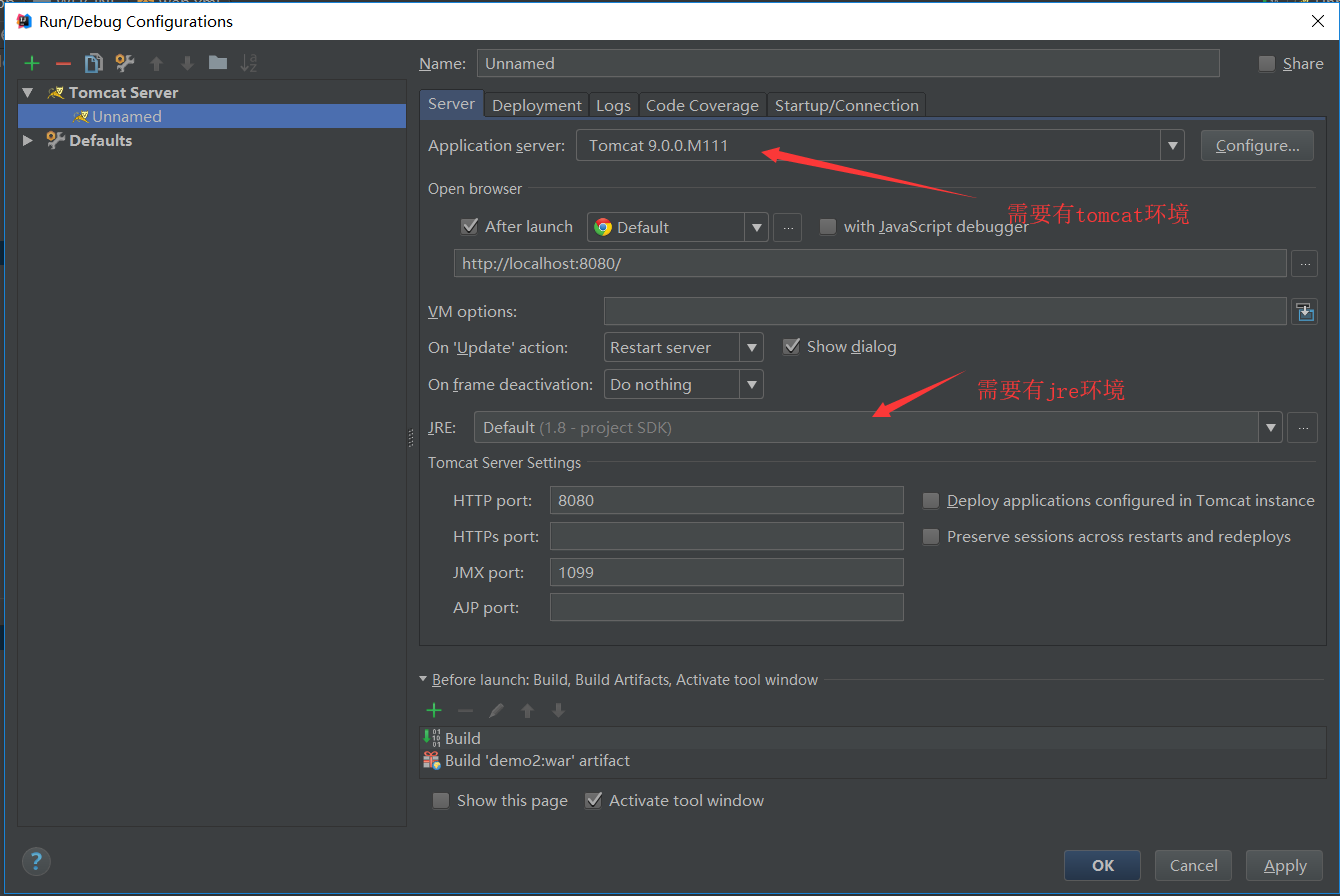Enable with JavaScript debugger option
The width and height of the screenshot is (1340, 896).
click(828, 227)
